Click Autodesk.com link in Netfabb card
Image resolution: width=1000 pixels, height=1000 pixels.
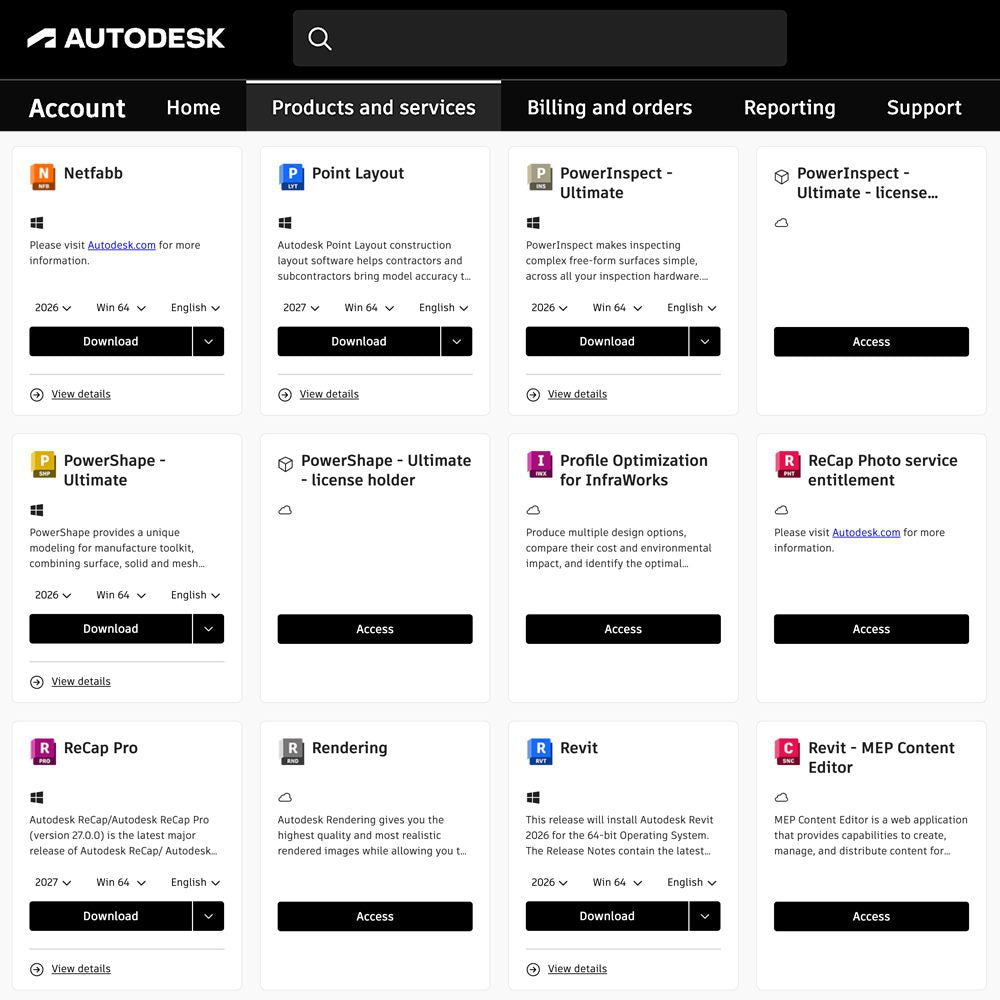[121, 245]
